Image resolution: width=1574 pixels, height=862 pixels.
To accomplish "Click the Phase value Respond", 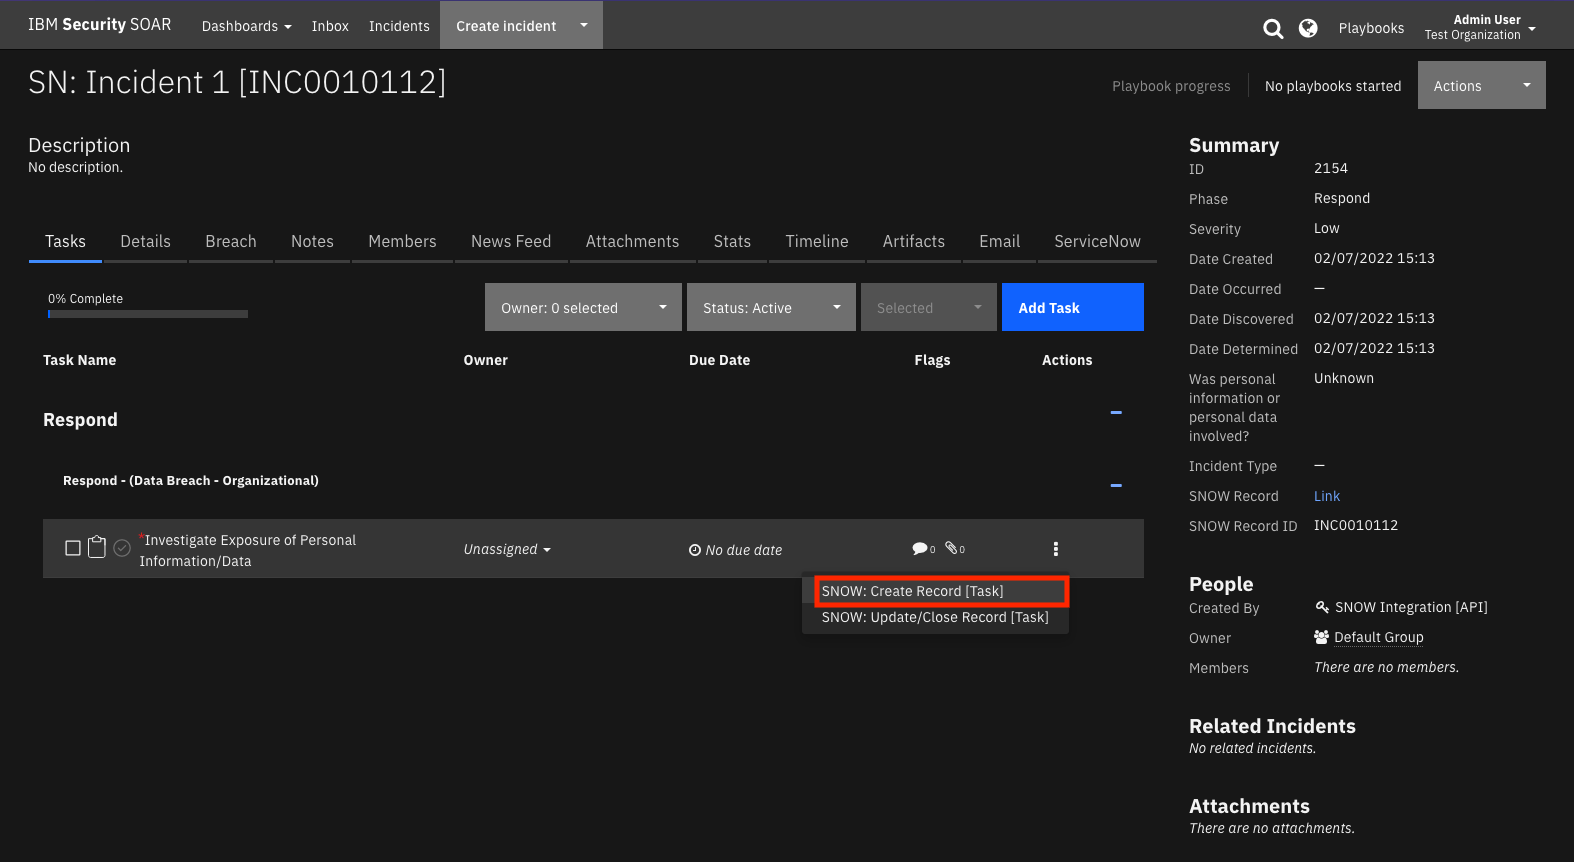I will pyautogui.click(x=1342, y=198).
